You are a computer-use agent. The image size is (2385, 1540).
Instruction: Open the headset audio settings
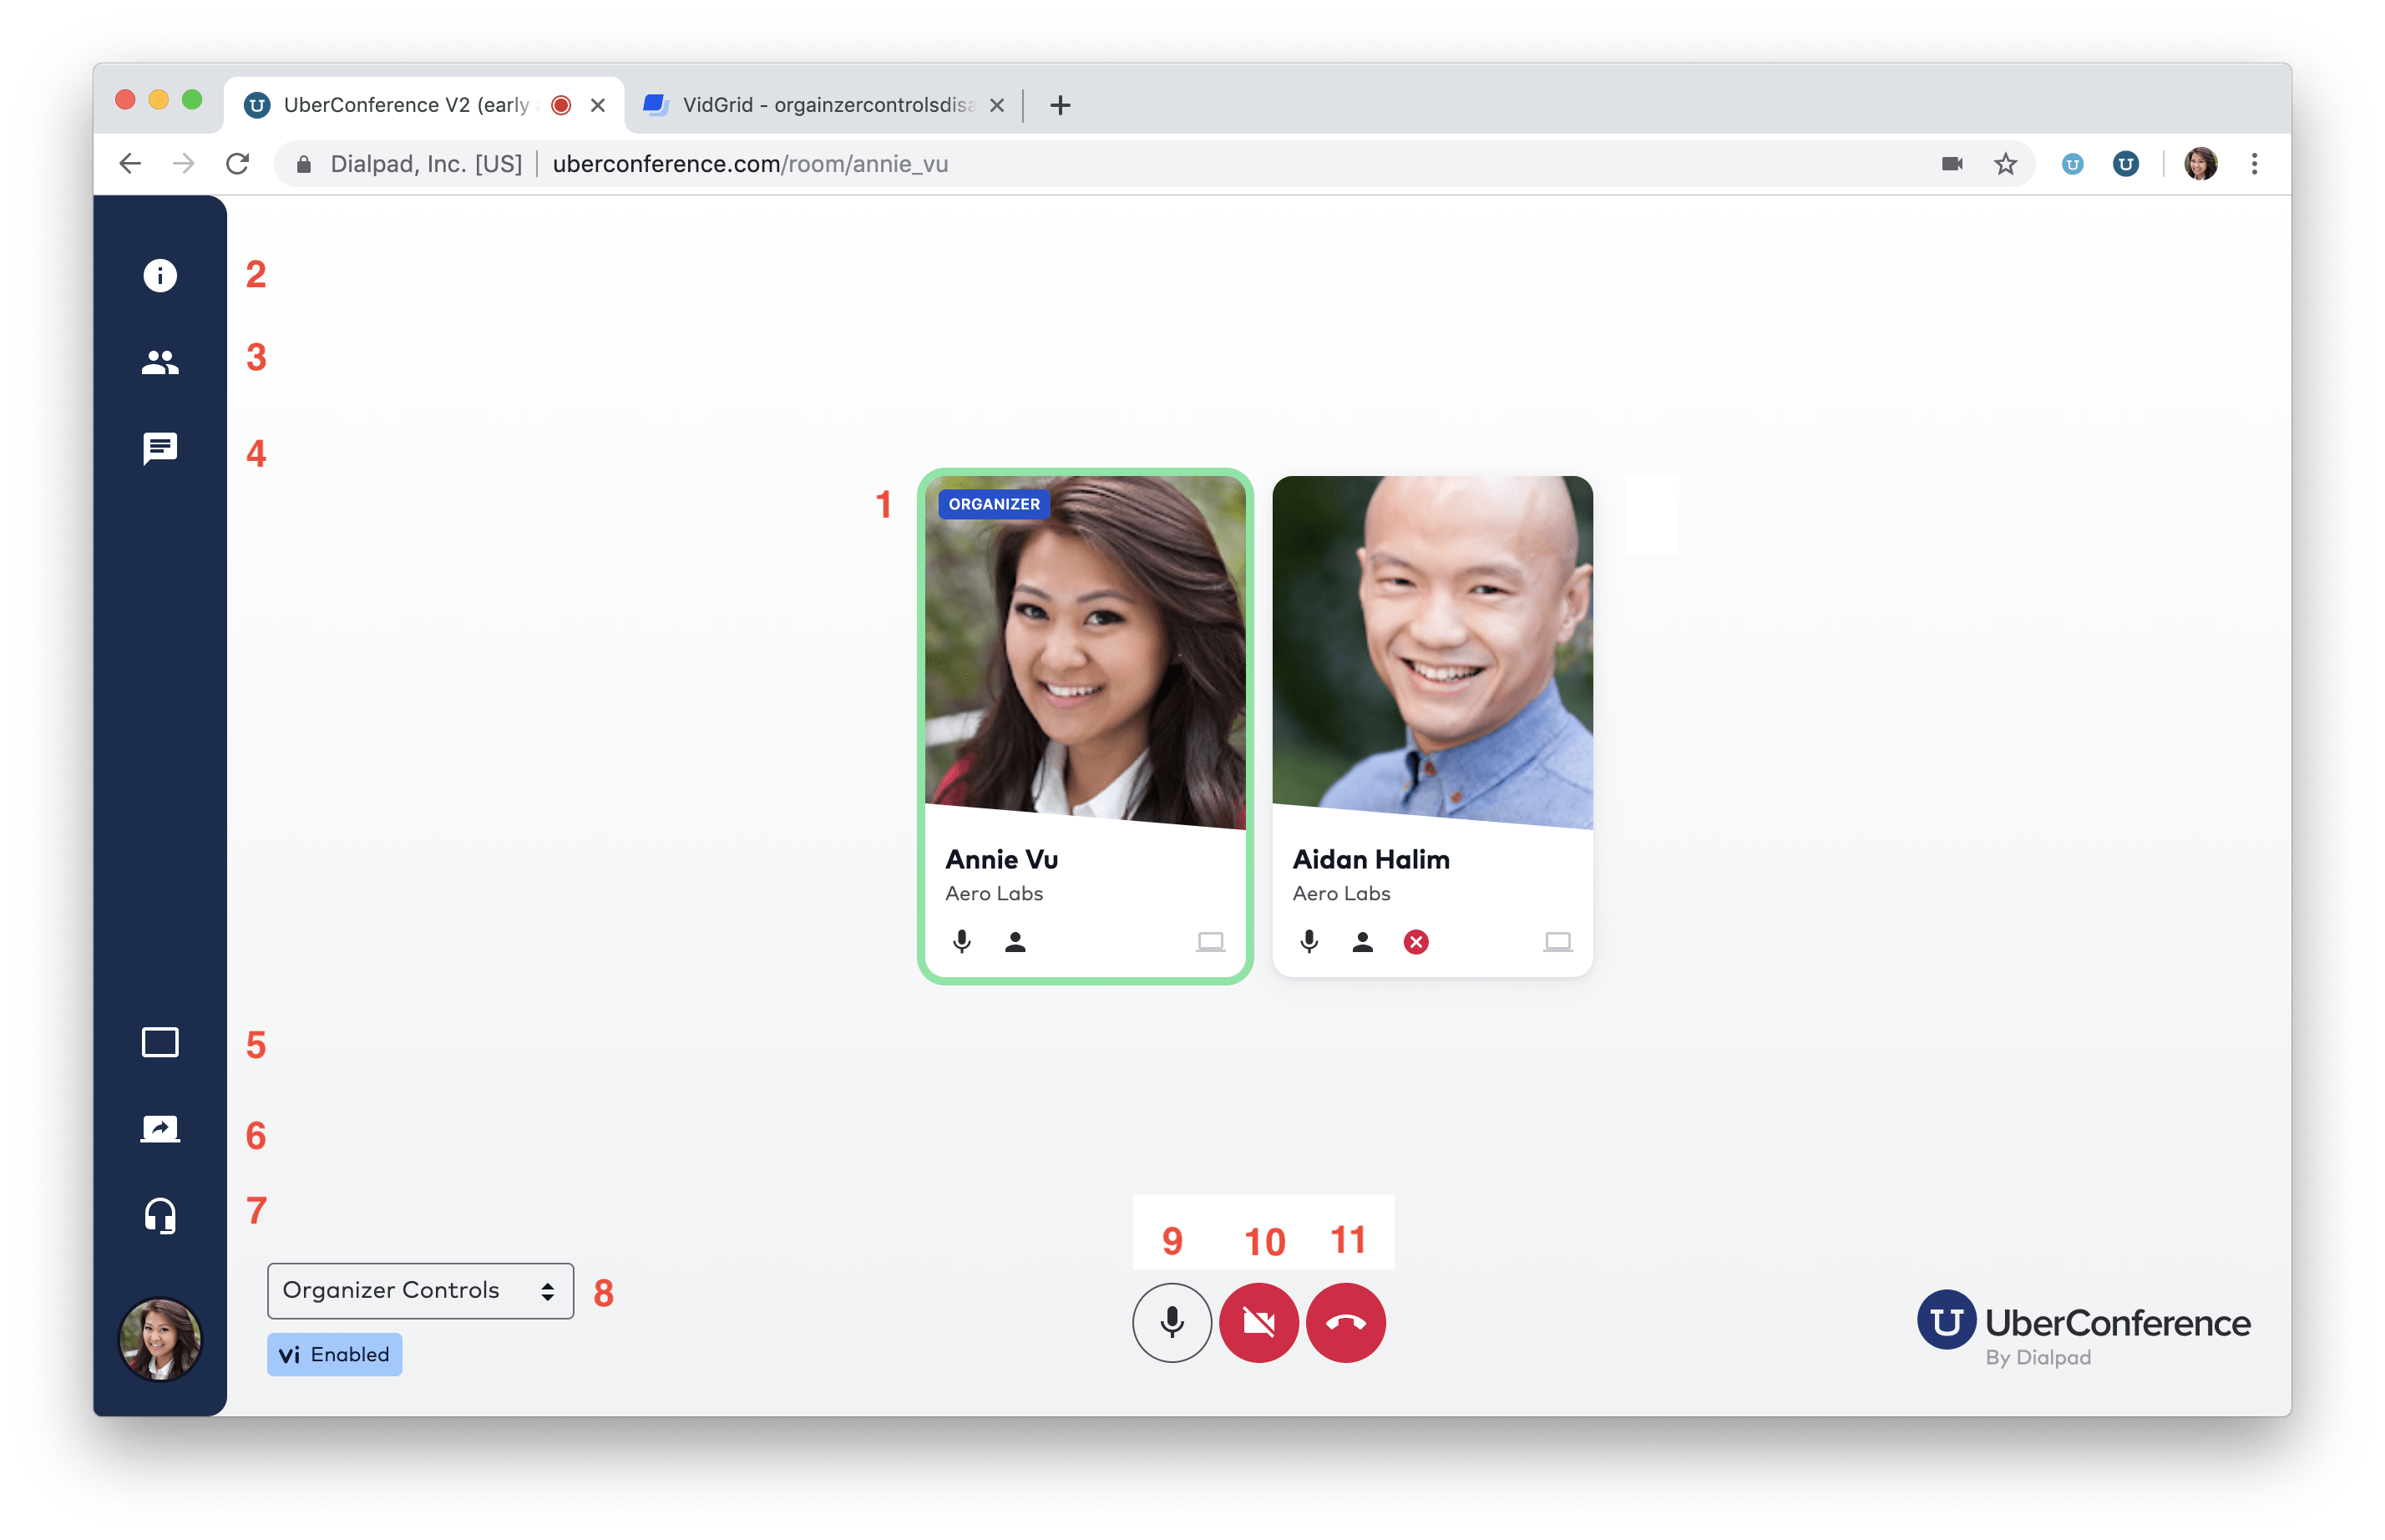(x=159, y=1215)
